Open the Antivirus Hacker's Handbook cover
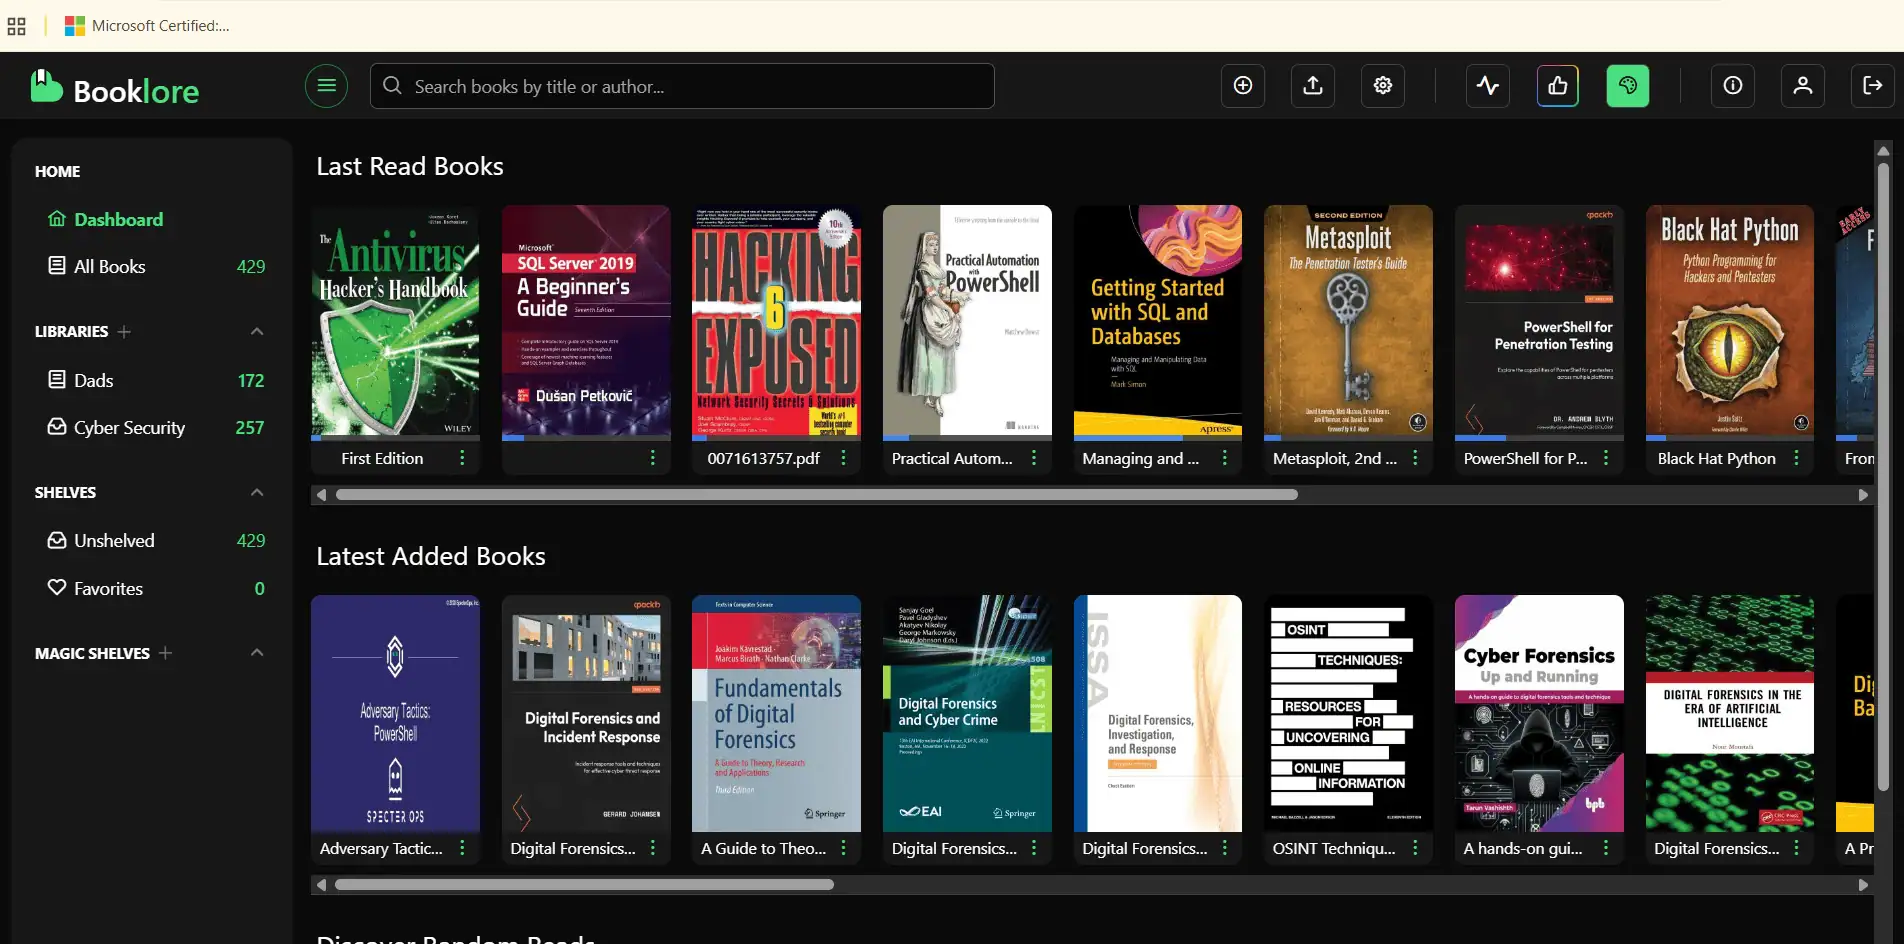Image resolution: width=1904 pixels, height=944 pixels. pyautogui.click(x=395, y=322)
